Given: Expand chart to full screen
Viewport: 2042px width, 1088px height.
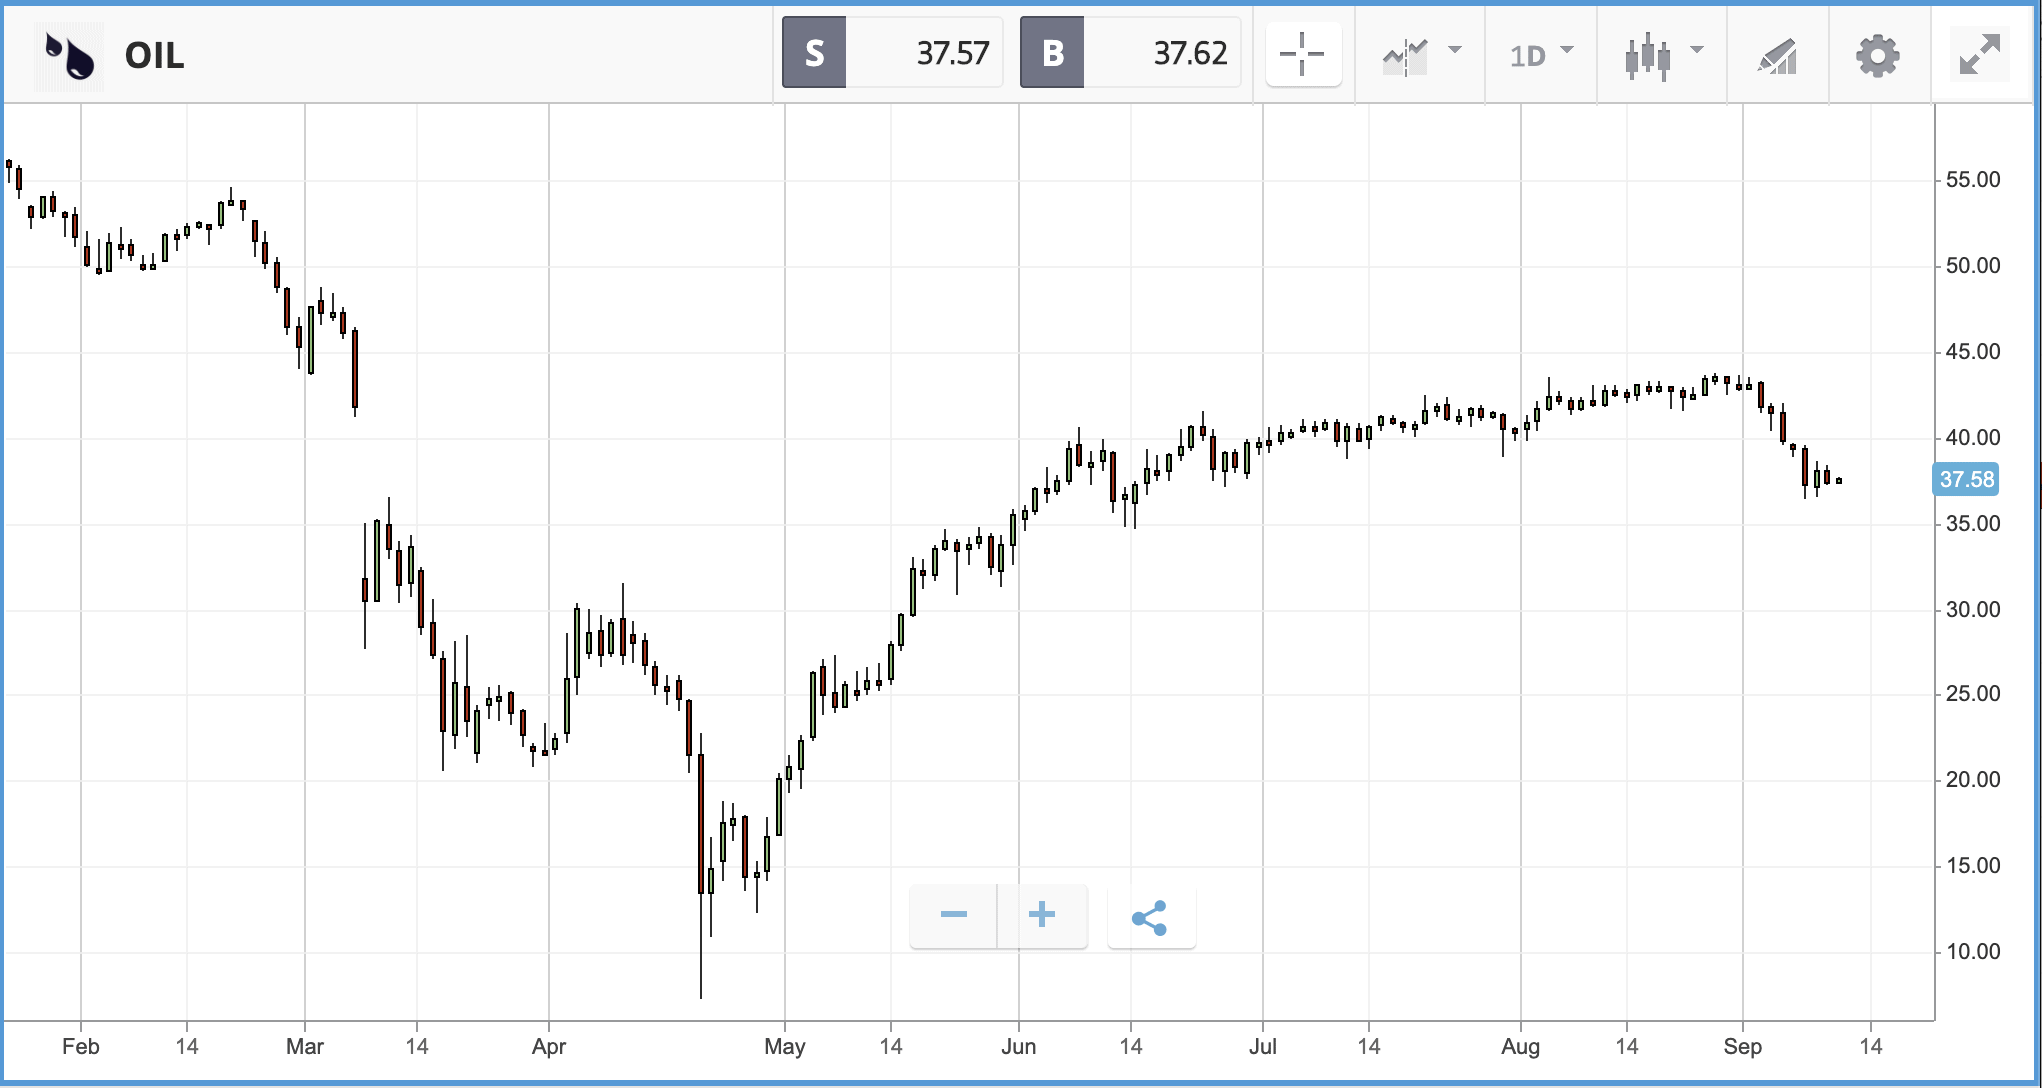Looking at the screenshot, I should (1980, 55).
